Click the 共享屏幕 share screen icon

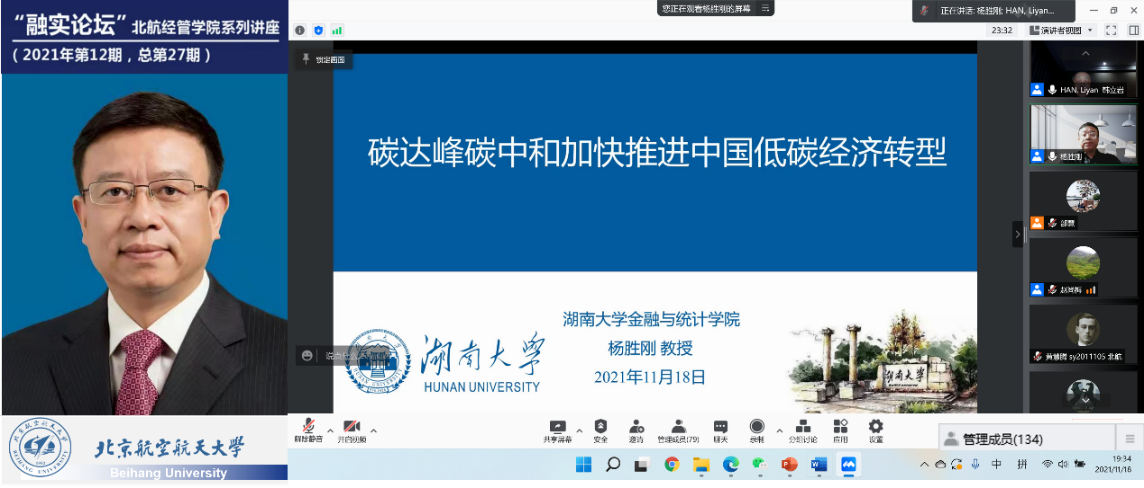click(x=557, y=428)
